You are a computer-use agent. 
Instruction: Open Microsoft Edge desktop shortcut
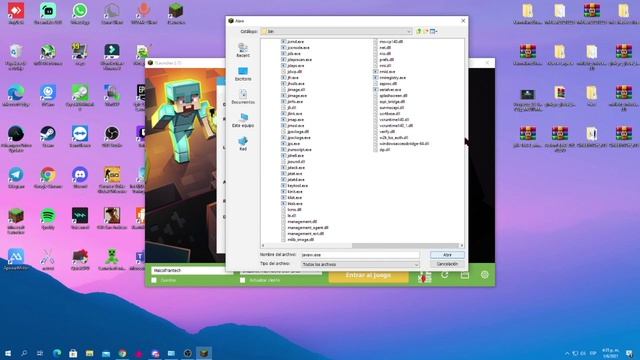pos(16,96)
